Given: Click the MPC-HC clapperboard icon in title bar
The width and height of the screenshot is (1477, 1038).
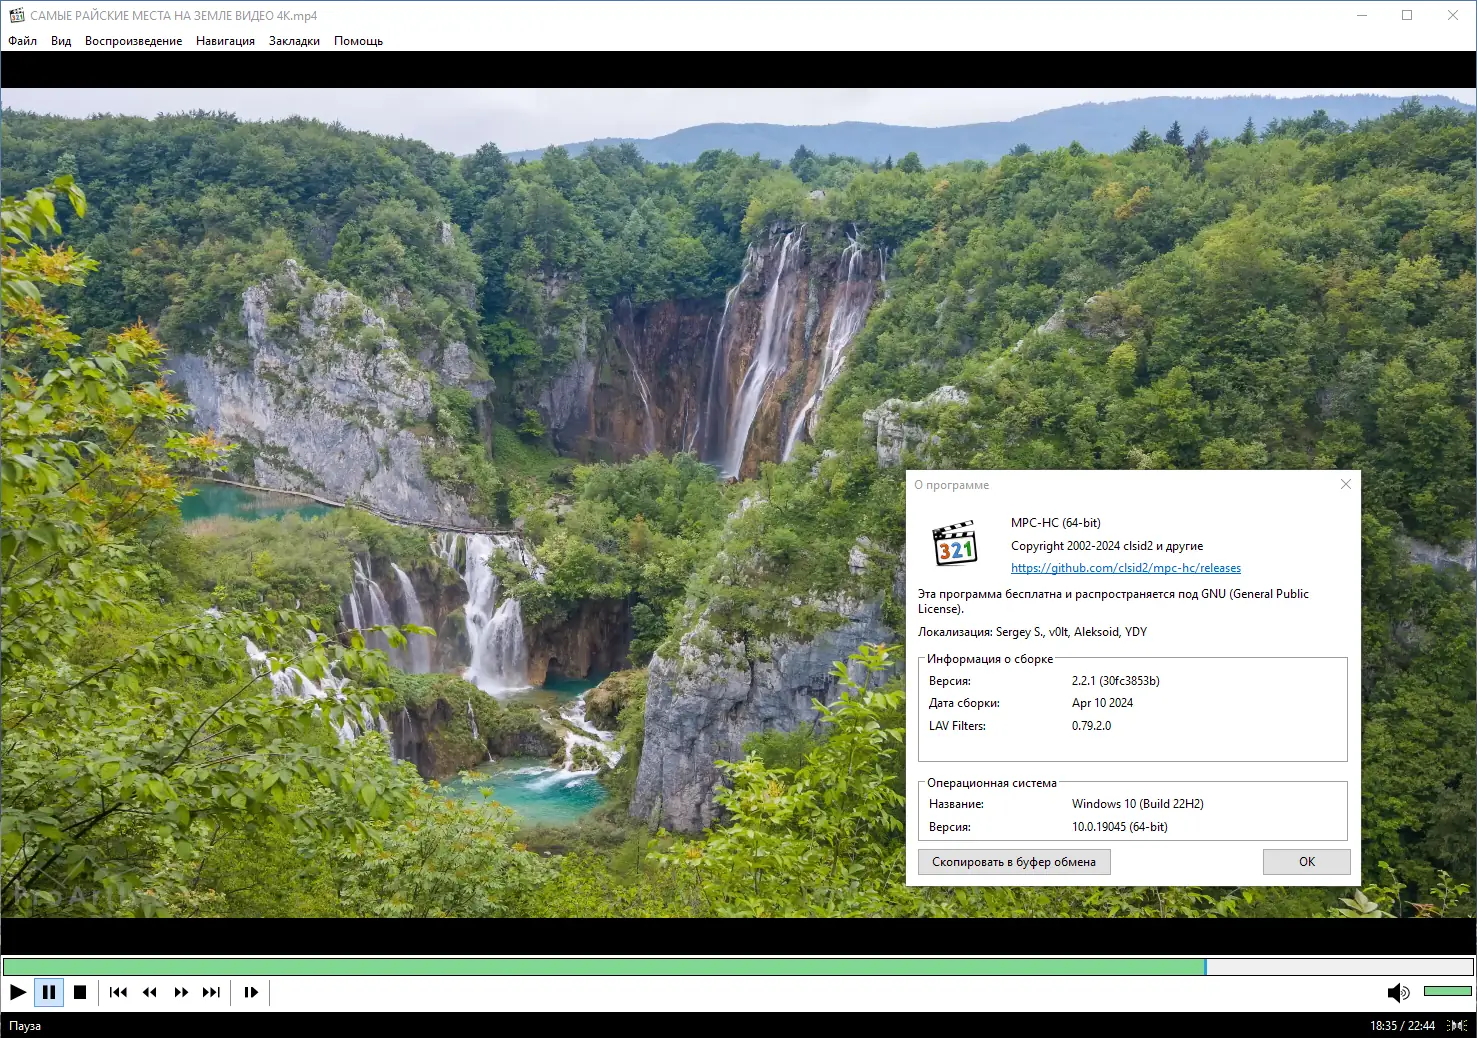Looking at the screenshot, I should [16, 15].
